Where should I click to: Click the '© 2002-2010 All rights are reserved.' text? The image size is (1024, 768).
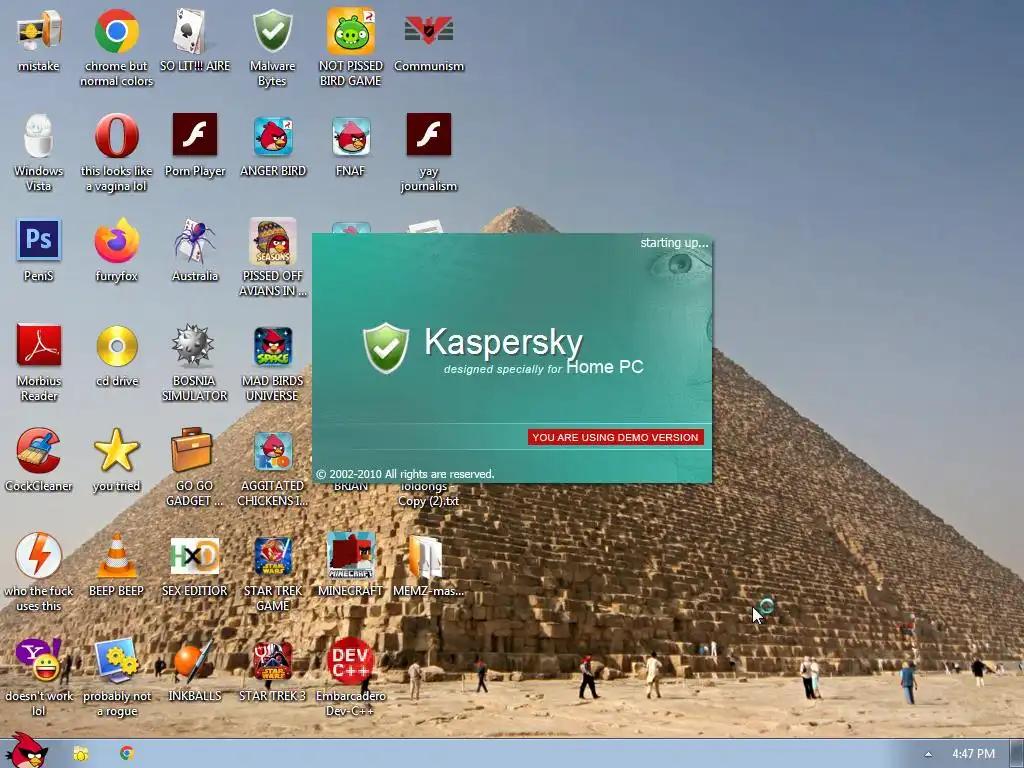coord(405,474)
